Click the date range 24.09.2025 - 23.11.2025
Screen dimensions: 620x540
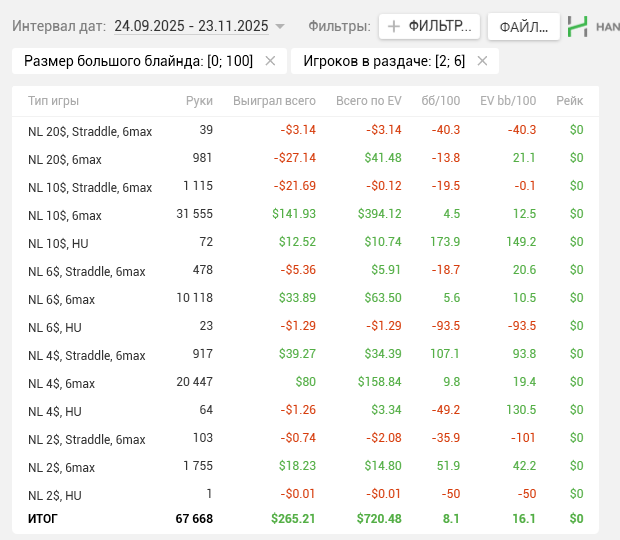pyautogui.click(x=191, y=26)
